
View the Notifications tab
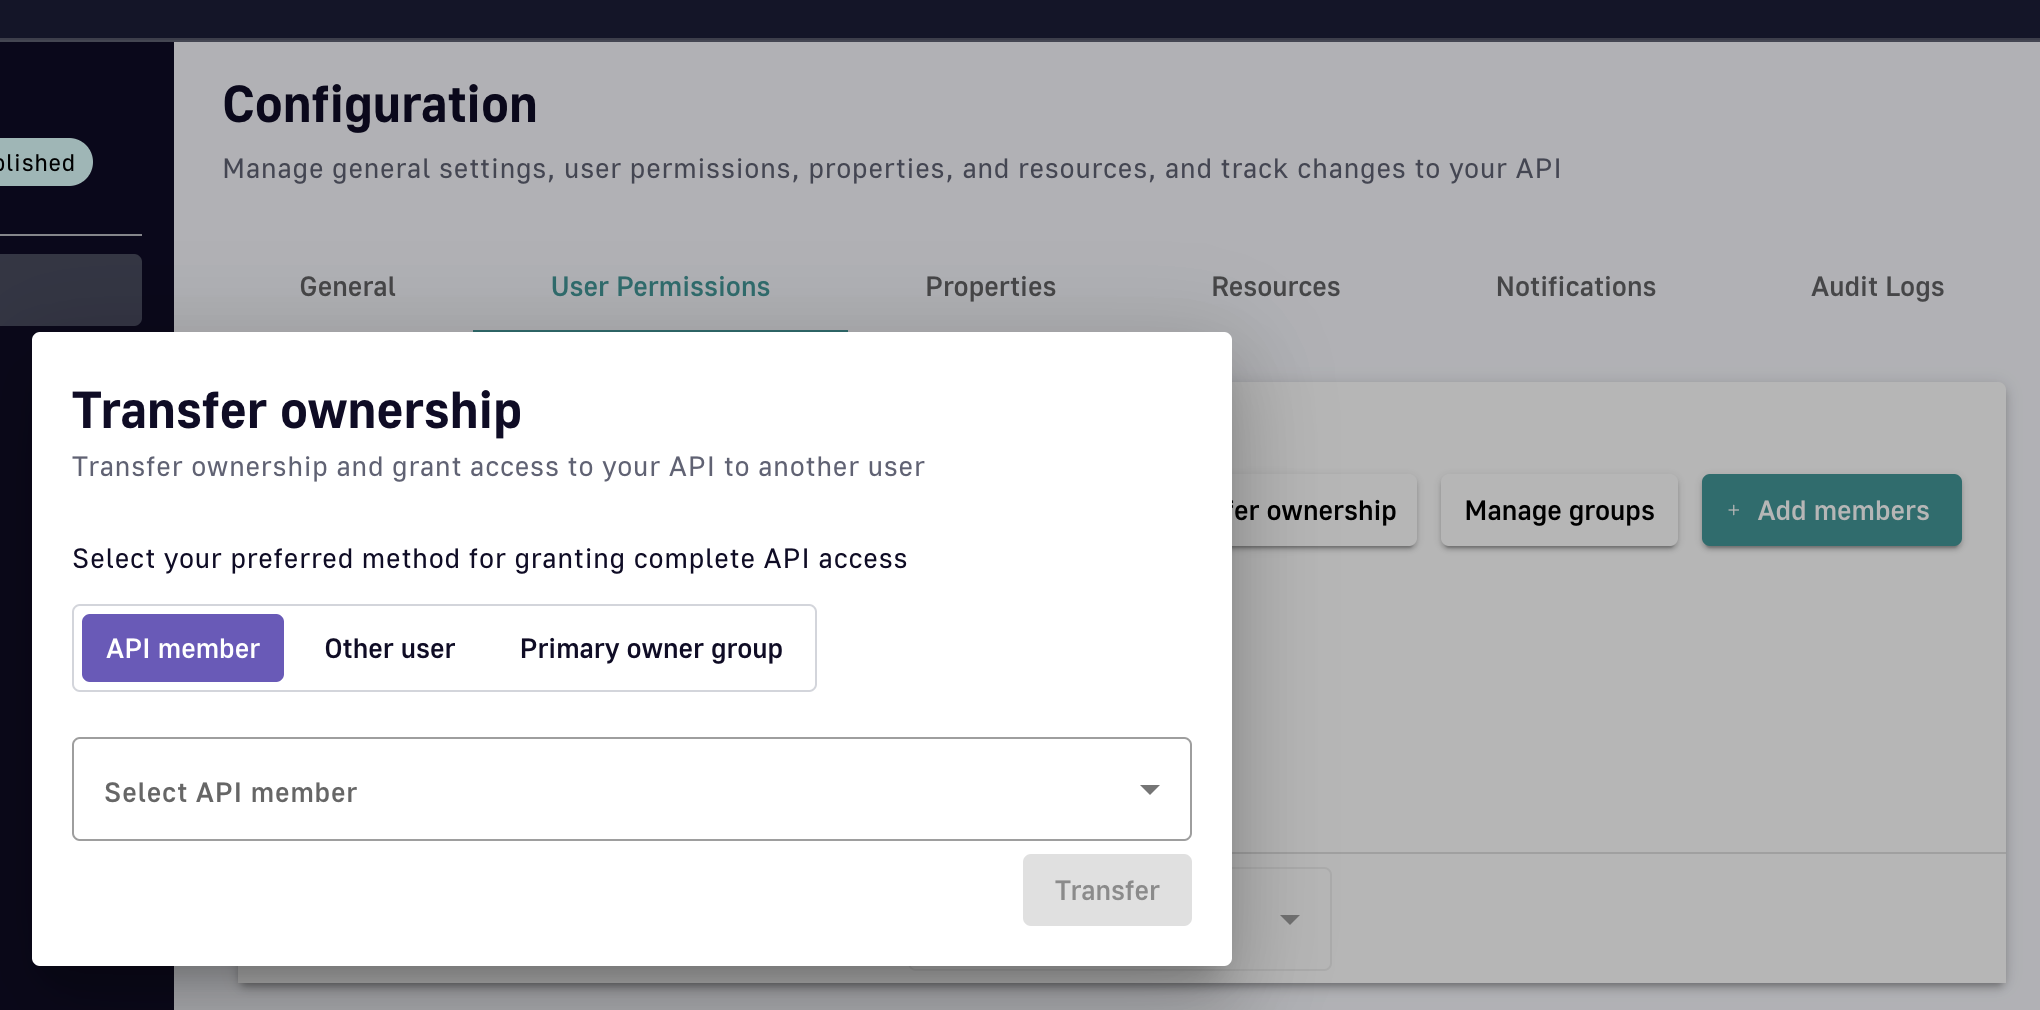click(x=1575, y=287)
